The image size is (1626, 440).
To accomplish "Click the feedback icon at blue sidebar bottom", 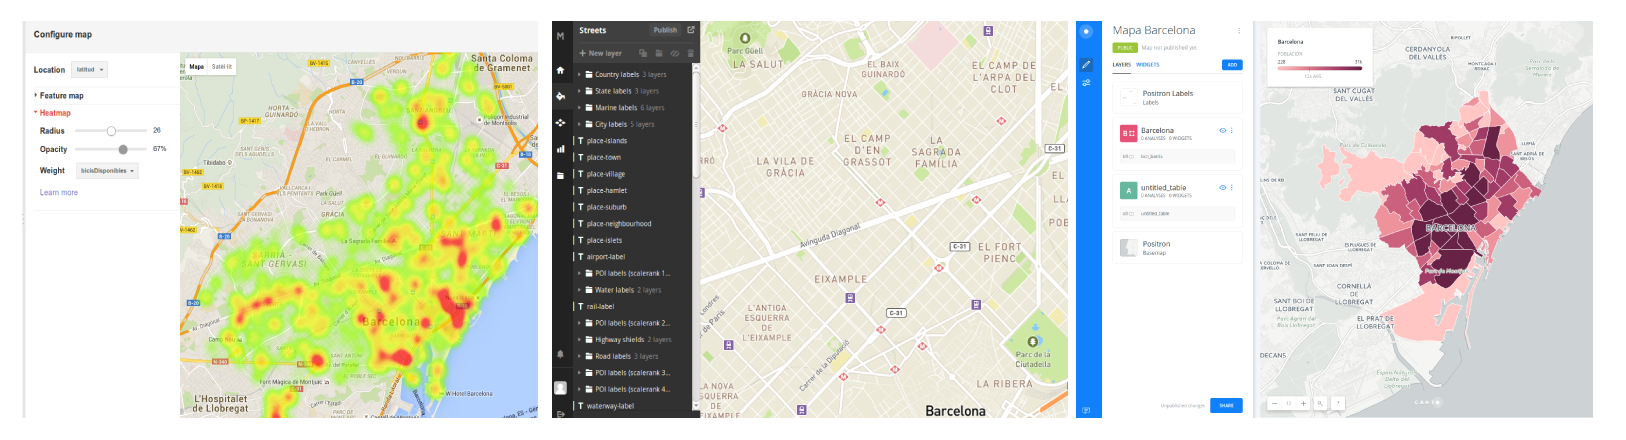I will click(x=1087, y=410).
